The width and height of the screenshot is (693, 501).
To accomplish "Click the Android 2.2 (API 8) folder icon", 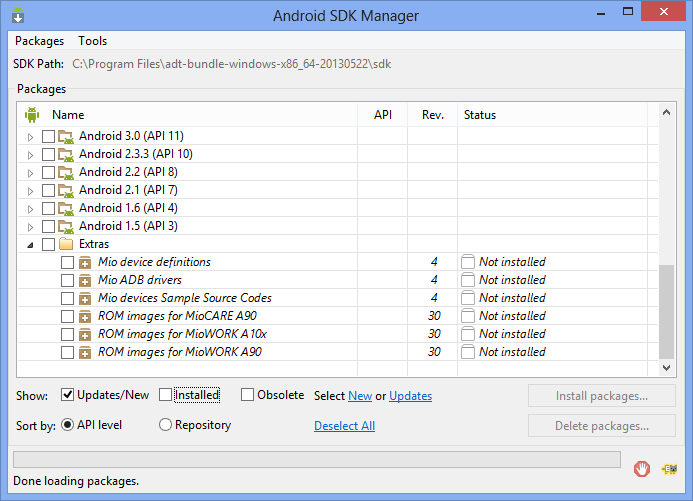I will (x=66, y=172).
